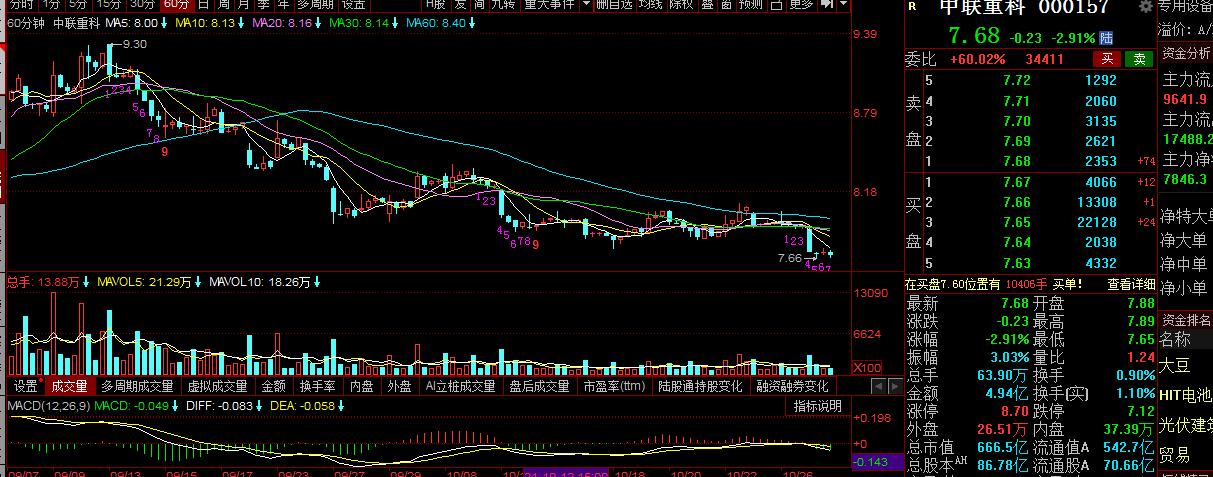
Task: Switch to weekly 周 K-line
Action: click(x=224, y=5)
